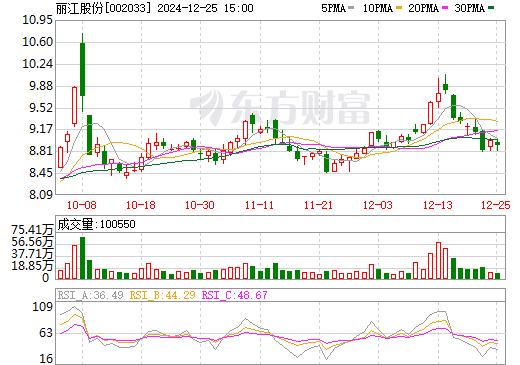Screen dimensions: 520x365
Task: Click the 37.71万 volume axis label
Action: point(32,254)
